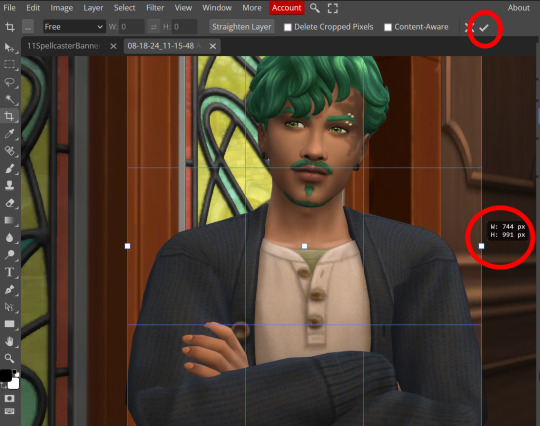Click the Straighten Layer button

pos(241,27)
